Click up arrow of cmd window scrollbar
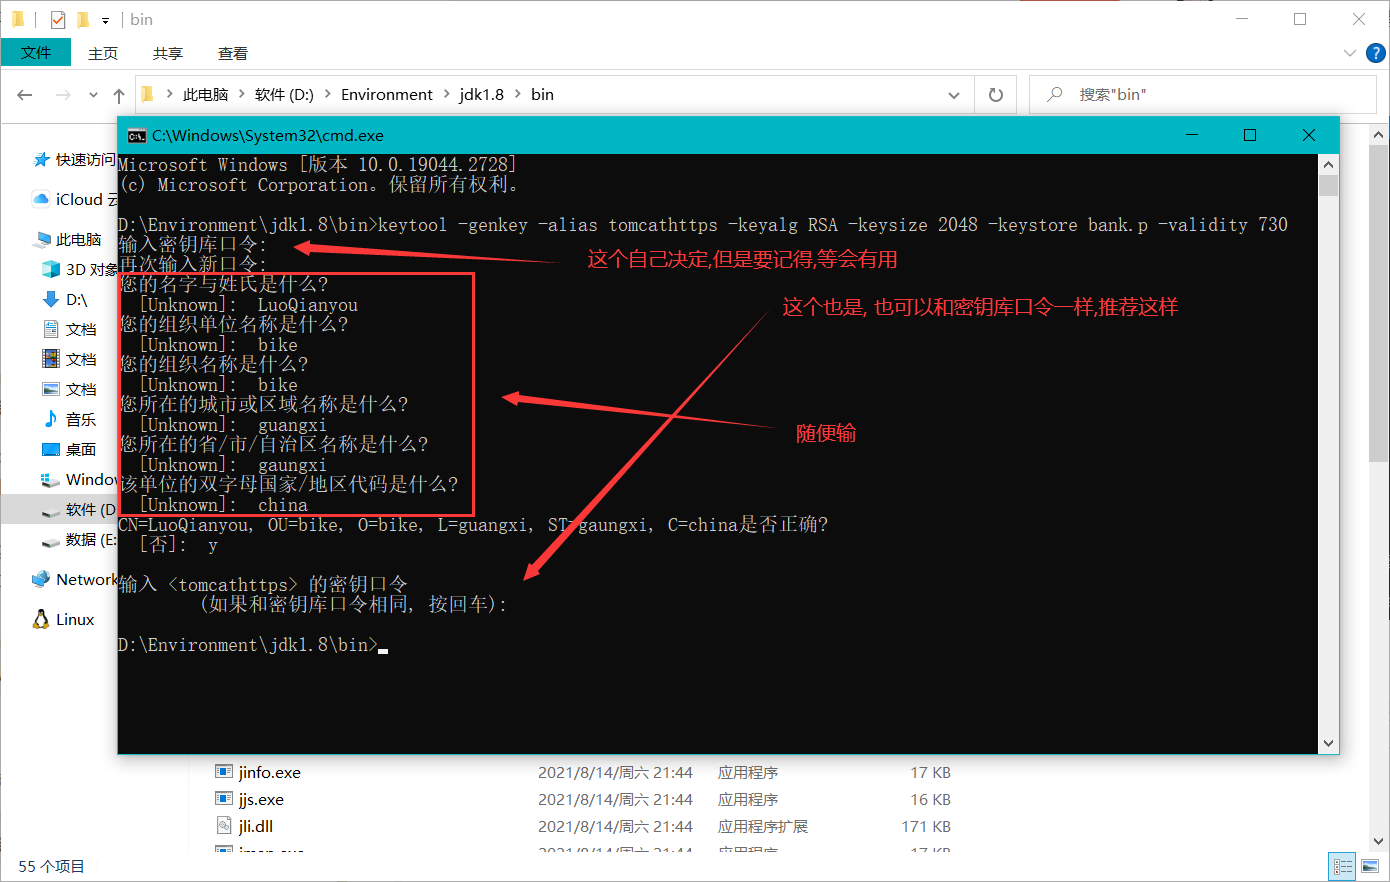Image resolution: width=1390 pixels, height=882 pixels. click(1328, 165)
